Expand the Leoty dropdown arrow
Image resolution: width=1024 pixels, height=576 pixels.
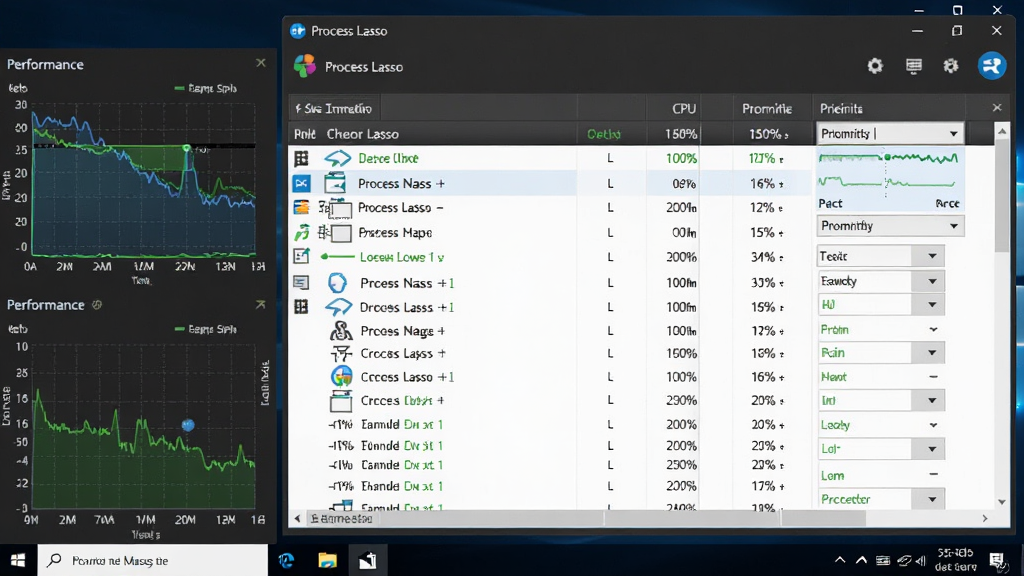click(x=933, y=425)
